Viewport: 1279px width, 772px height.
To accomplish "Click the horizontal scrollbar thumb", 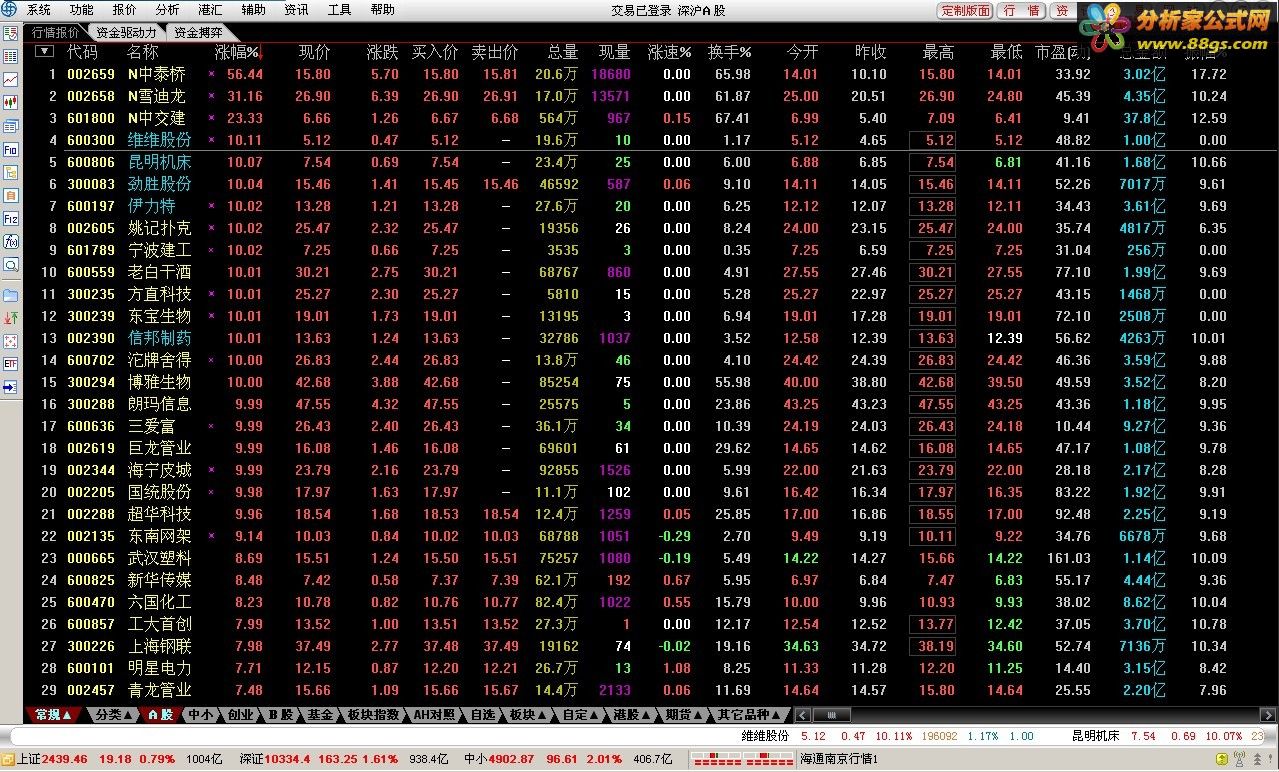I will [831, 715].
